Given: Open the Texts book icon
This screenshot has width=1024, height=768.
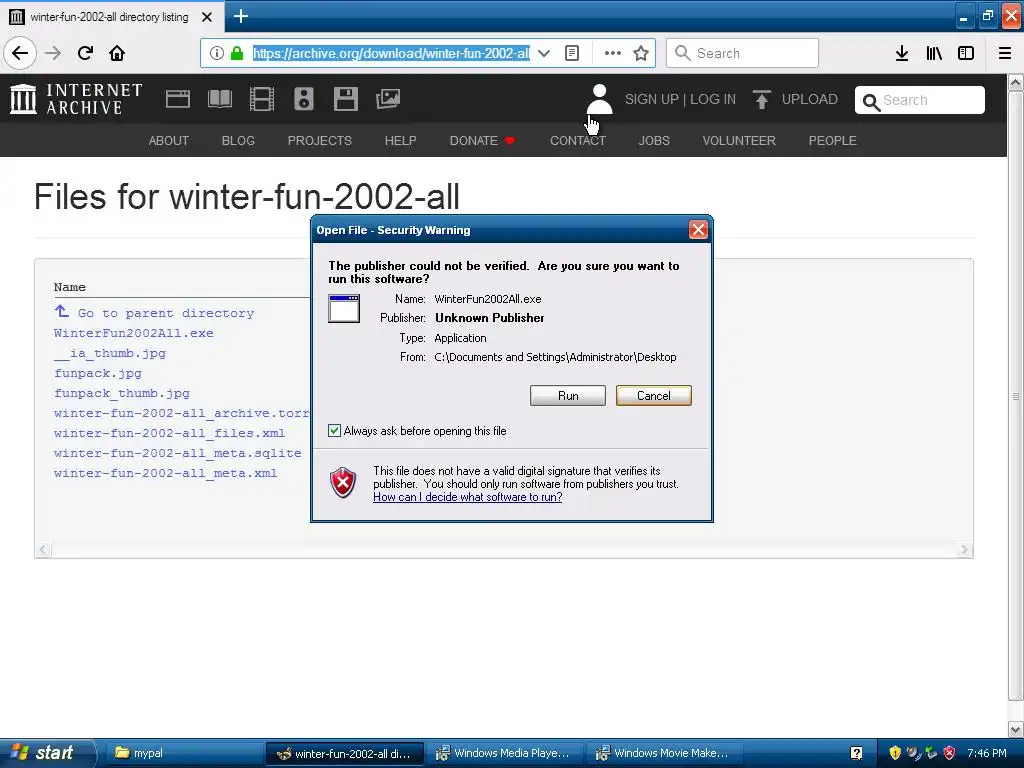Looking at the screenshot, I should point(219,99).
